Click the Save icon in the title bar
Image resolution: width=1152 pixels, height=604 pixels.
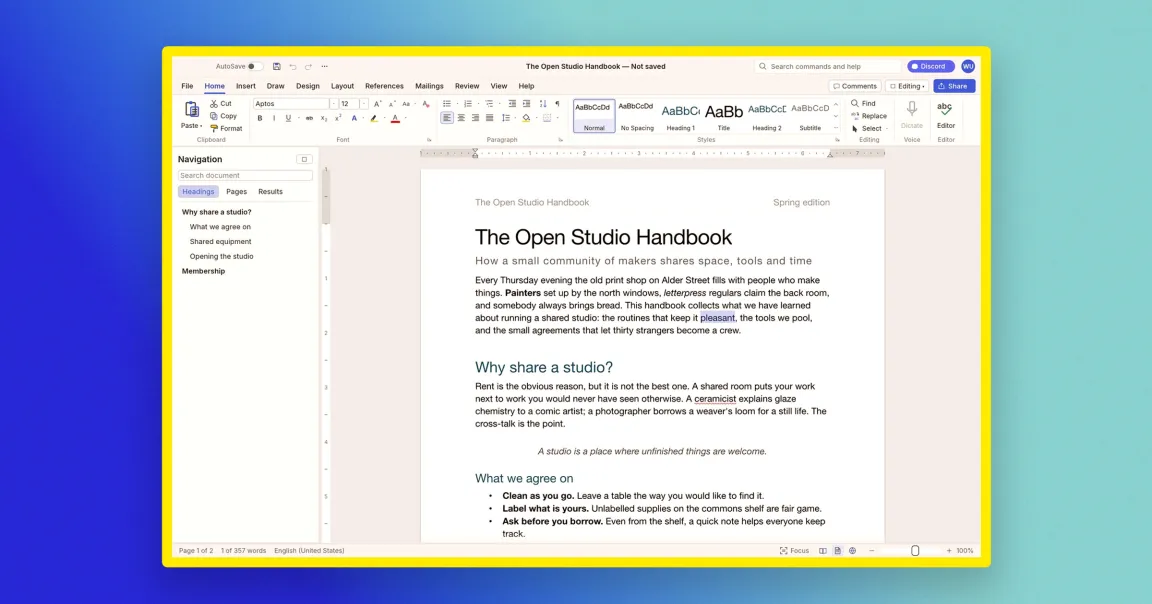point(276,66)
